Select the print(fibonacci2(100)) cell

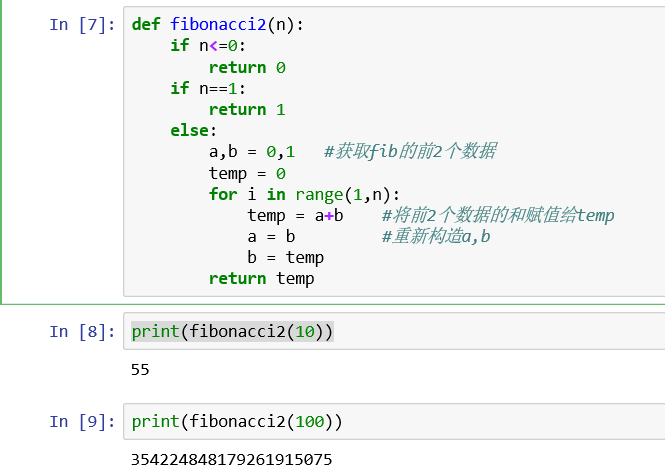(237, 421)
